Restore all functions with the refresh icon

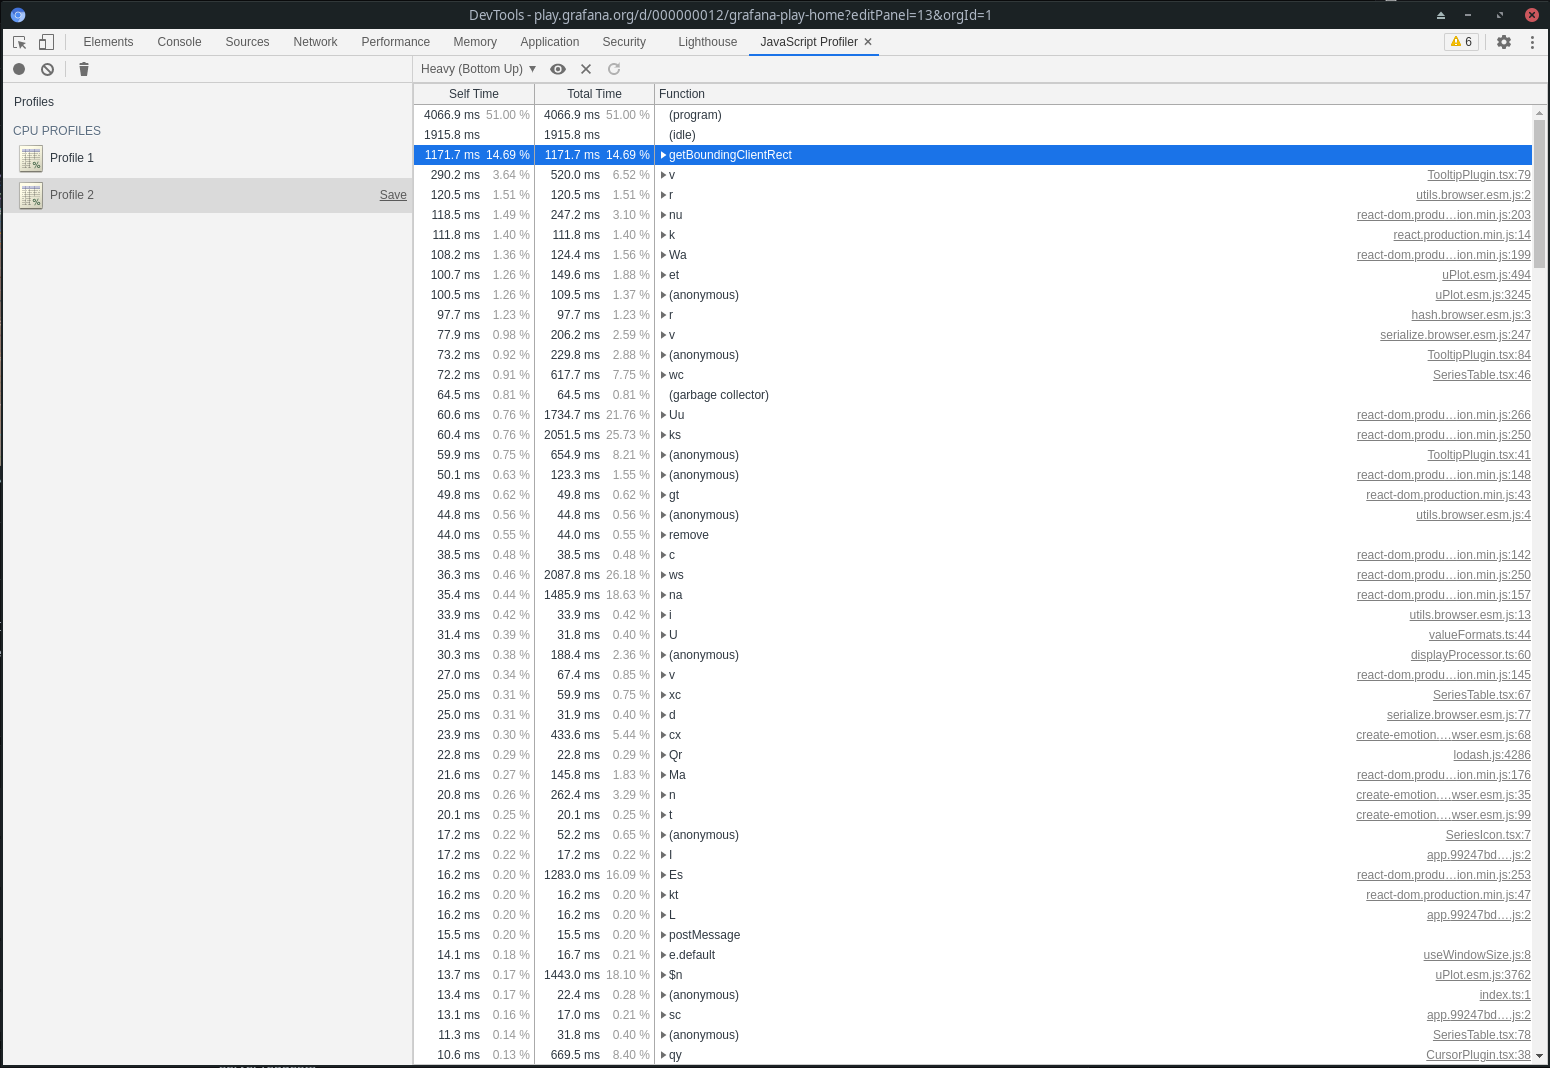(x=613, y=69)
